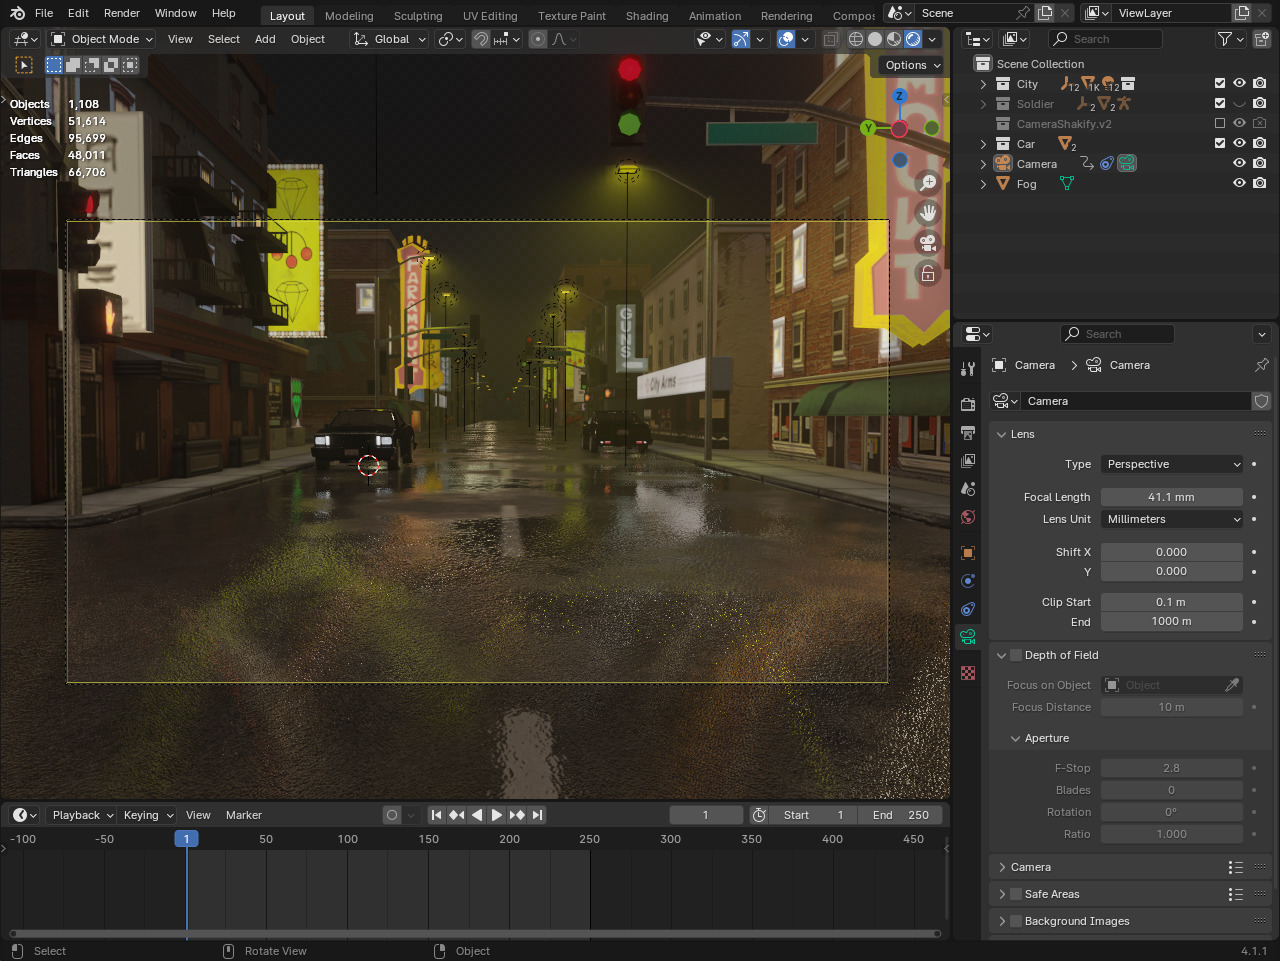
Task: Hide the Fog object with eye icon
Action: (x=1239, y=184)
